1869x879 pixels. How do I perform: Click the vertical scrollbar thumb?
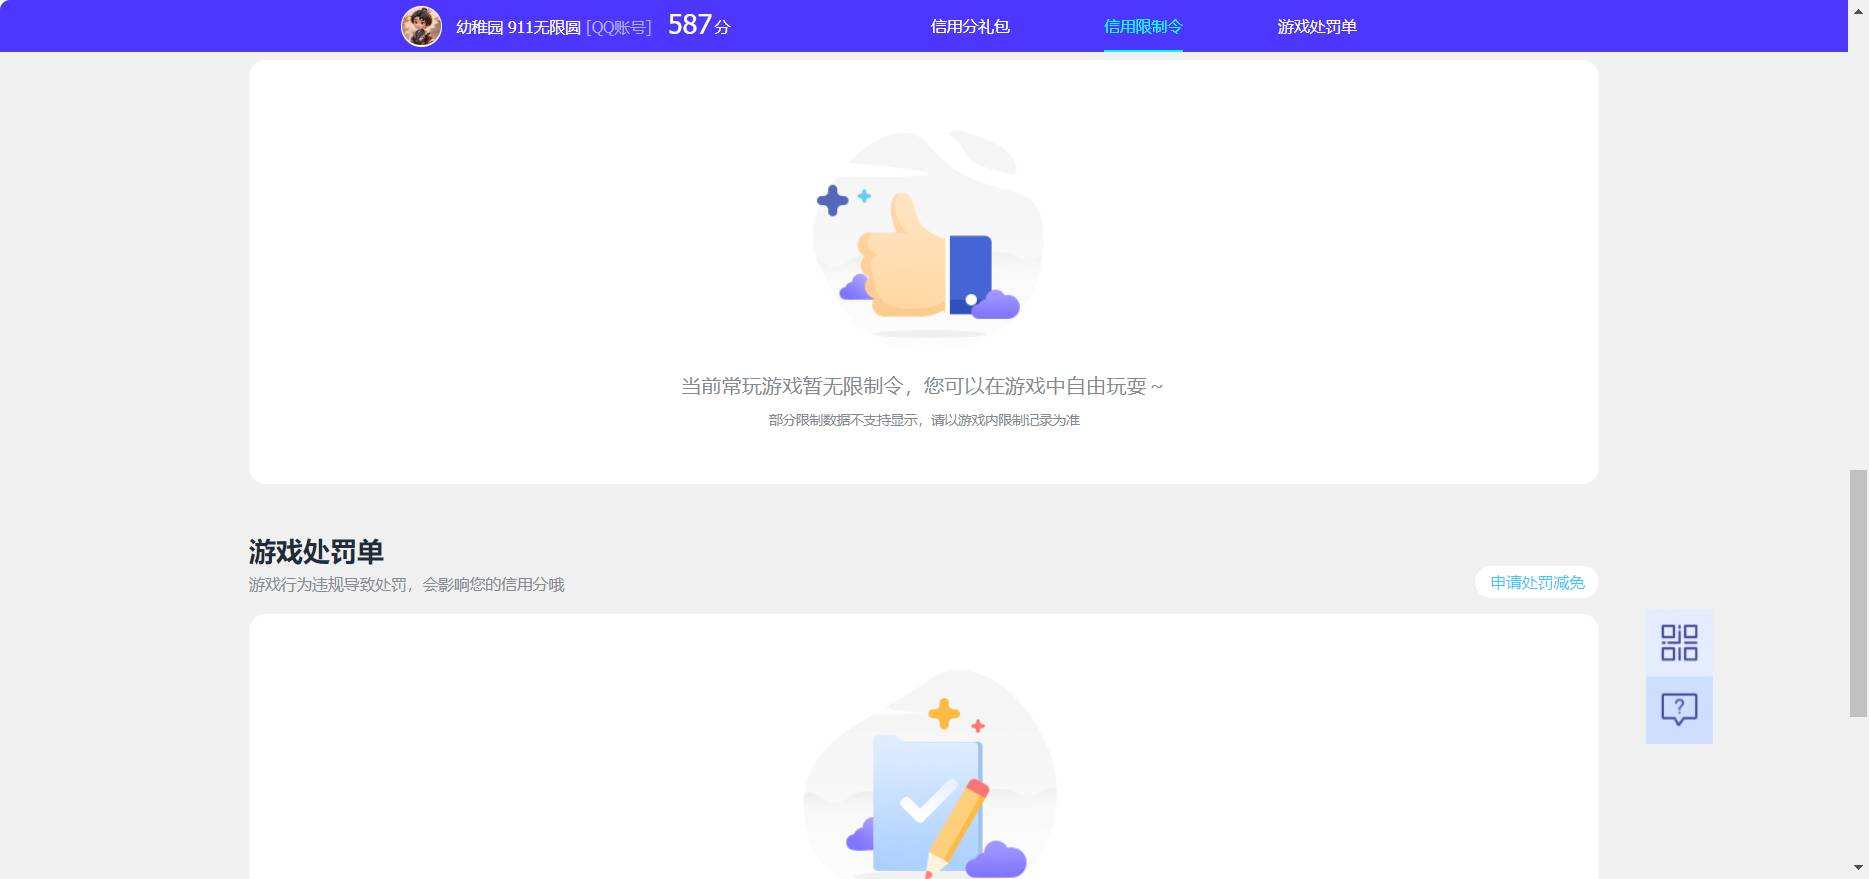[1858, 593]
